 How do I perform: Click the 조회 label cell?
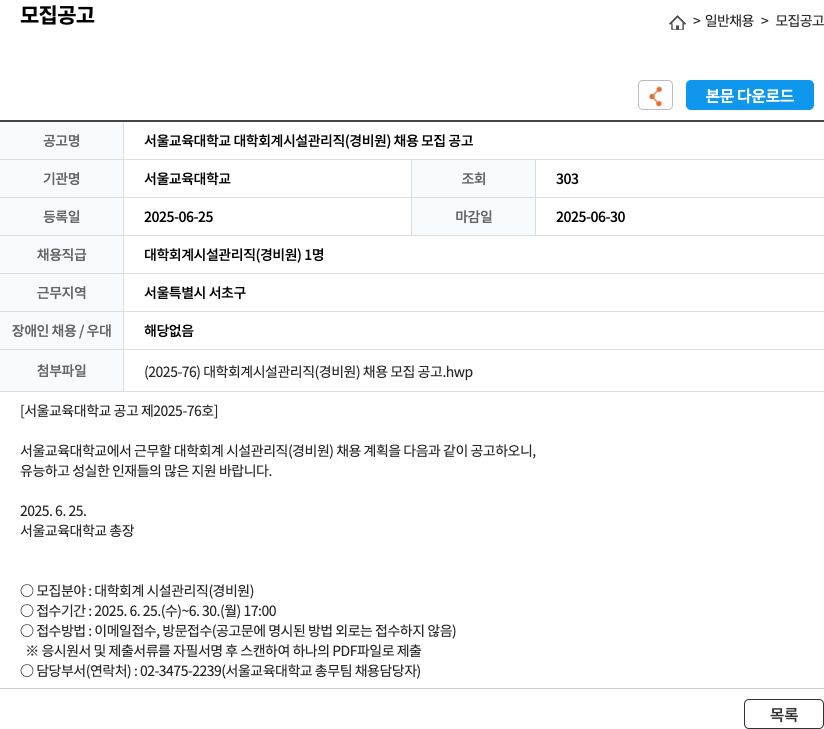click(x=473, y=179)
